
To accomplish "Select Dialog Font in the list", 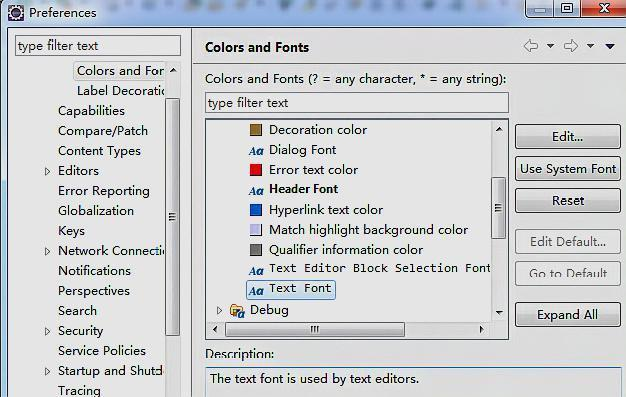I will pyautogui.click(x=303, y=150).
